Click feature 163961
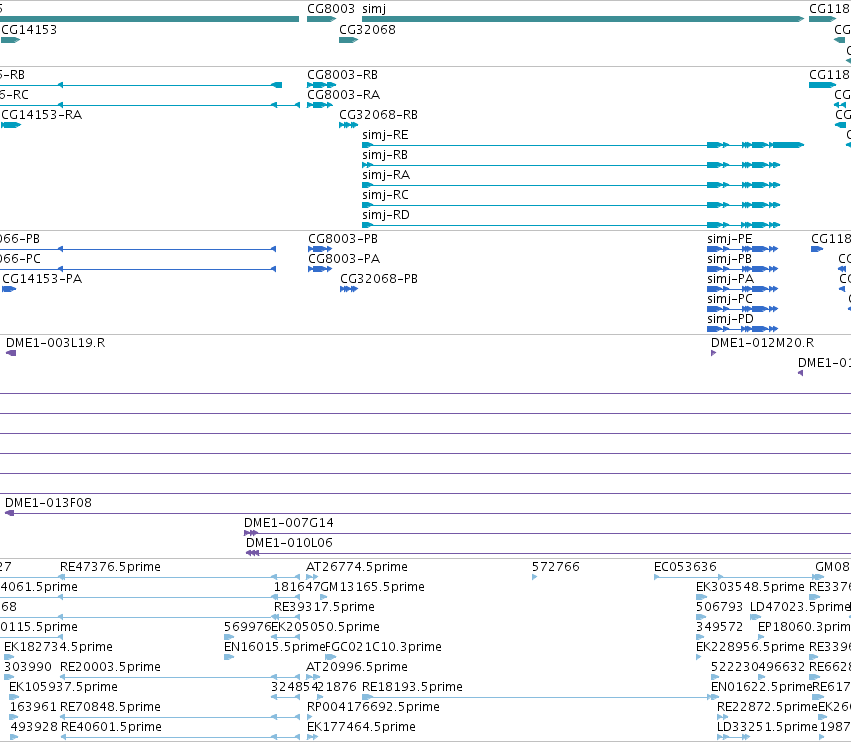Viewport: 851px width, 742px height. click(33, 707)
